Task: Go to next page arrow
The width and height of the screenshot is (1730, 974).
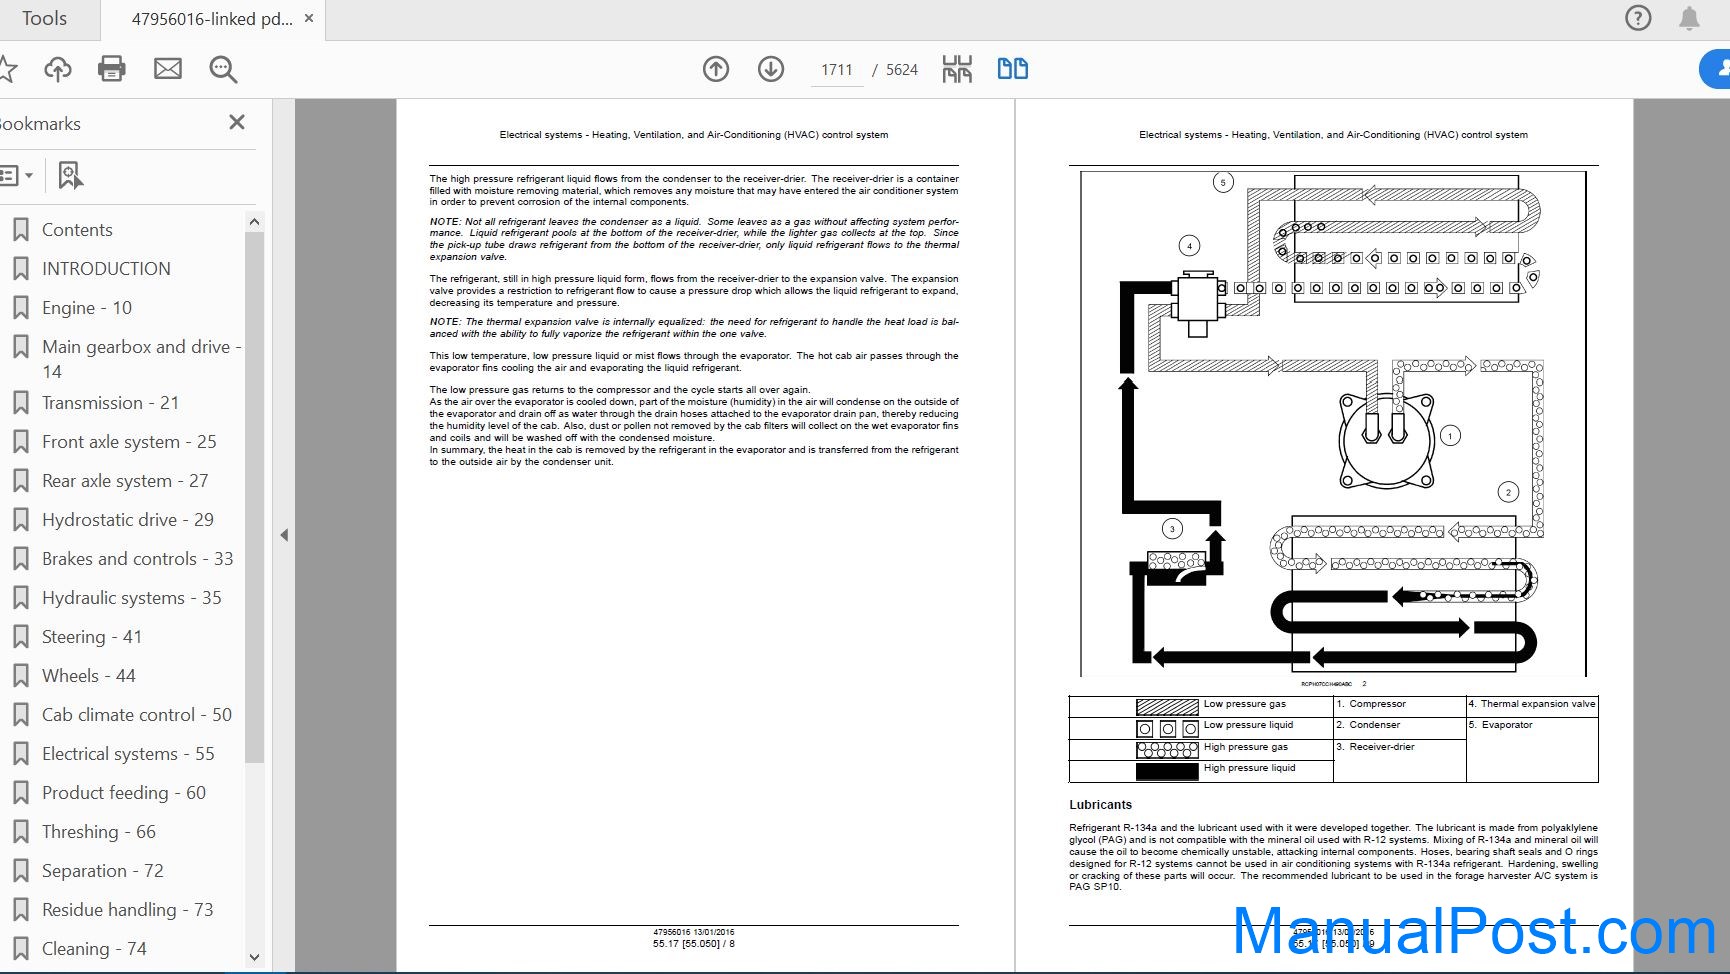Action: [771, 69]
